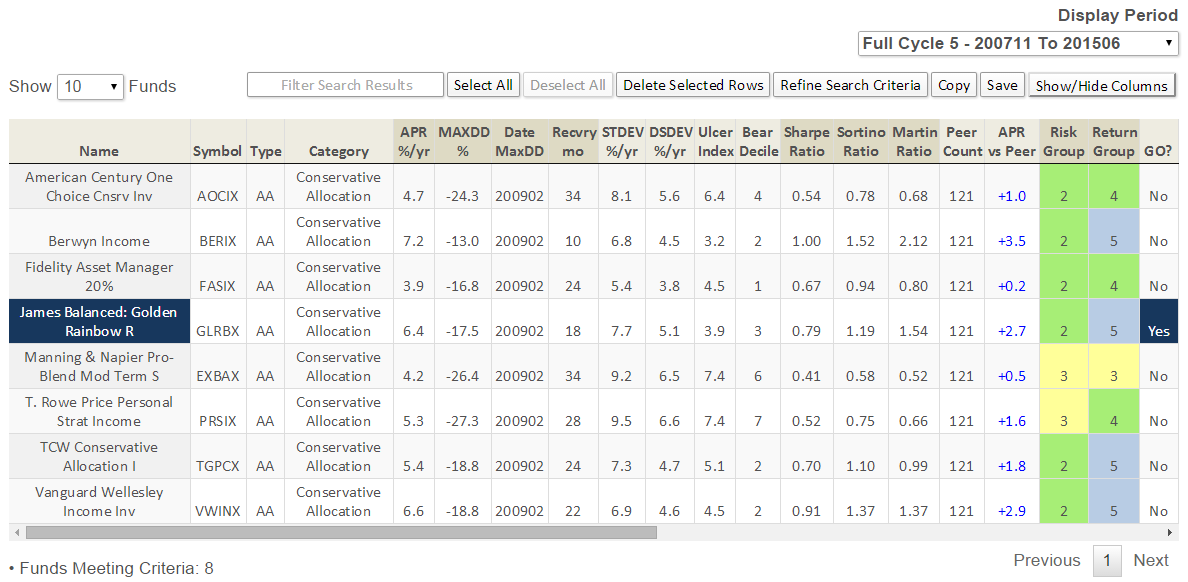The height and width of the screenshot is (582, 1188).
Task: Click the Save button
Action: [1002, 85]
